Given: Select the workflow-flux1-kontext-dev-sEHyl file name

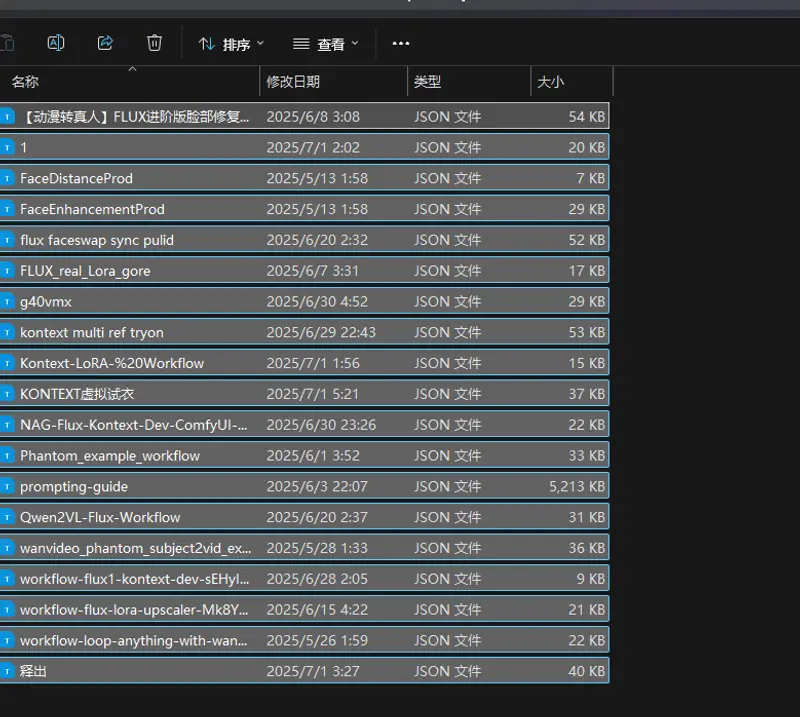Looking at the screenshot, I should [x=135, y=579].
